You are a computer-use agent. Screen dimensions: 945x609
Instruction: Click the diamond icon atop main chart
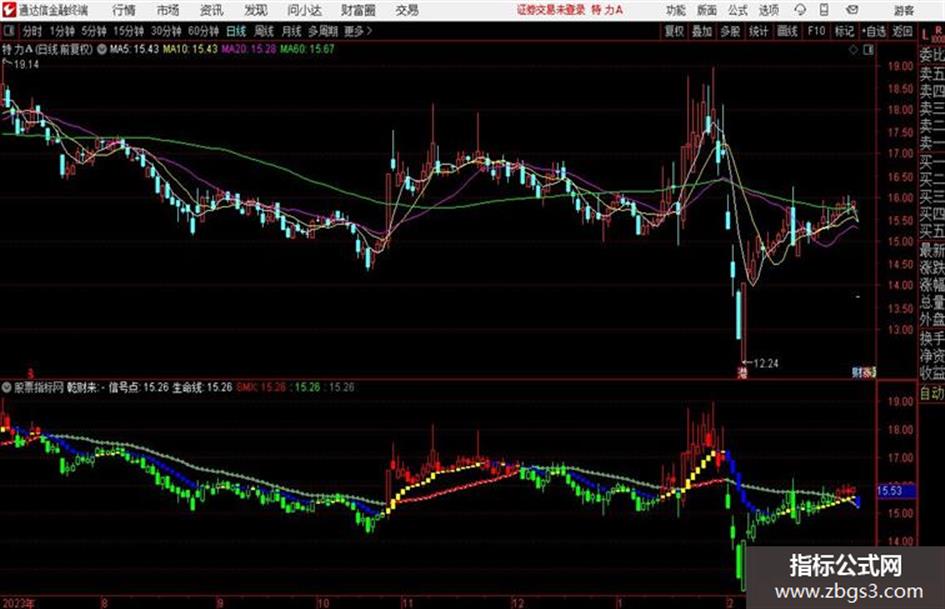pyautogui.click(x=853, y=50)
